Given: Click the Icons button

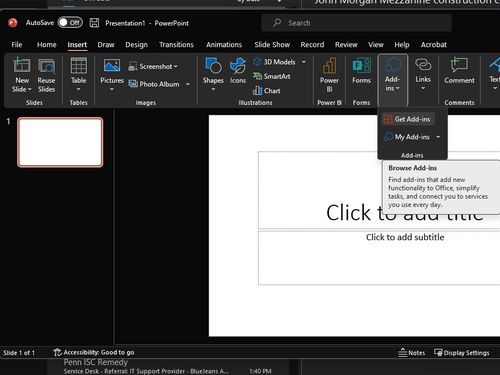Looking at the screenshot, I should pos(238,71).
